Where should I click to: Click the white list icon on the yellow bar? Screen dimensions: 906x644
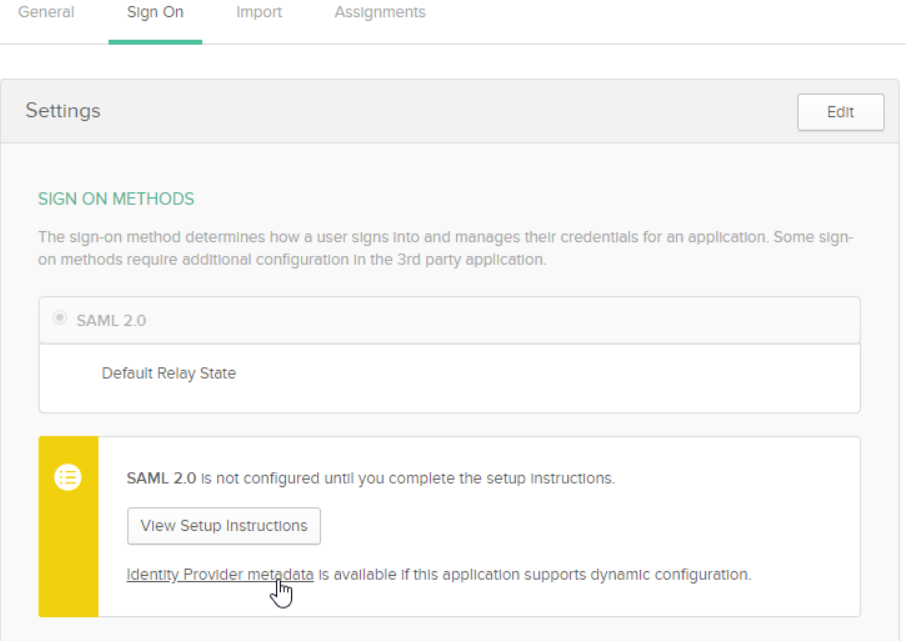click(x=68, y=477)
